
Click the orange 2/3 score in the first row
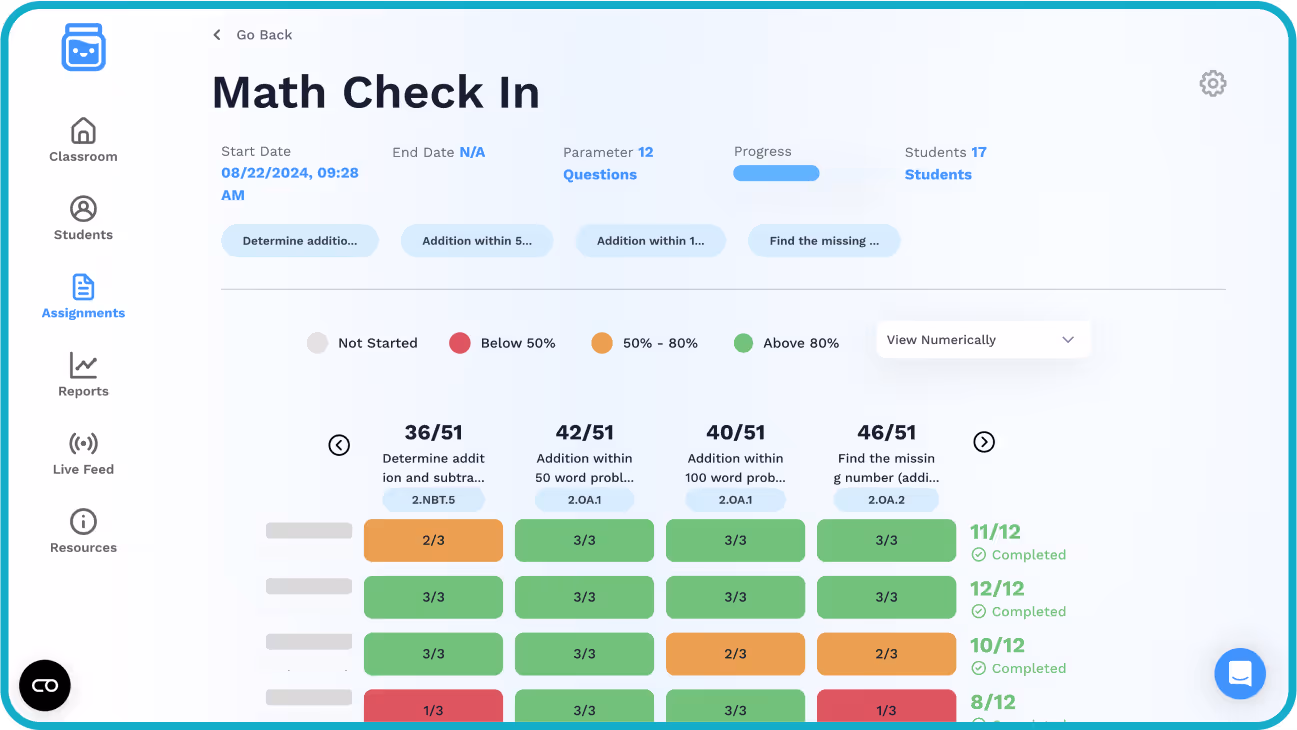tap(433, 540)
